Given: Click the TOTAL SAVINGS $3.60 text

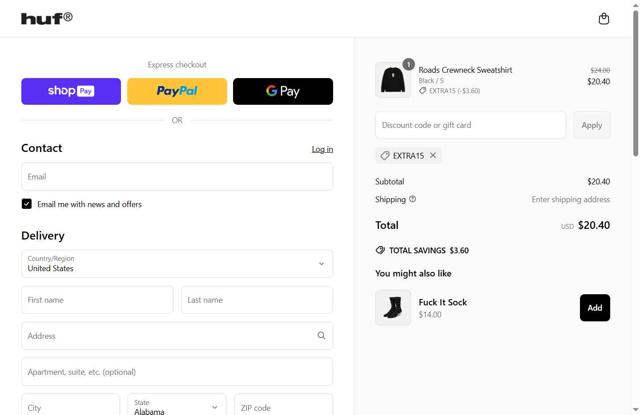Looking at the screenshot, I should (429, 251).
